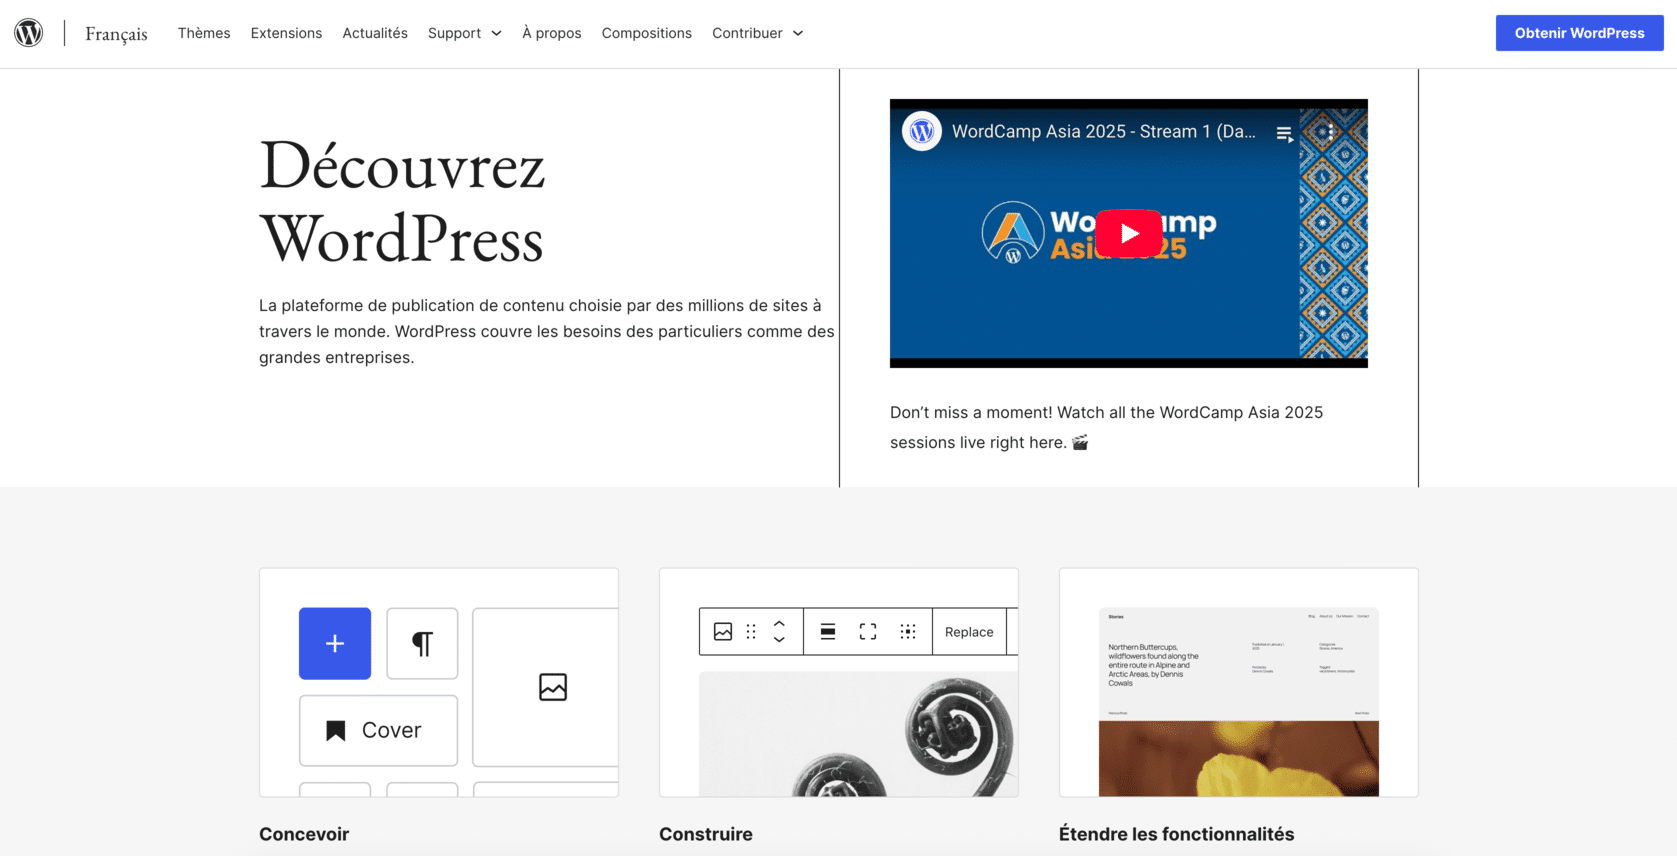The height and width of the screenshot is (856, 1677).
Task: Play the WordCamp Asia 2025 video
Action: click(x=1128, y=233)
